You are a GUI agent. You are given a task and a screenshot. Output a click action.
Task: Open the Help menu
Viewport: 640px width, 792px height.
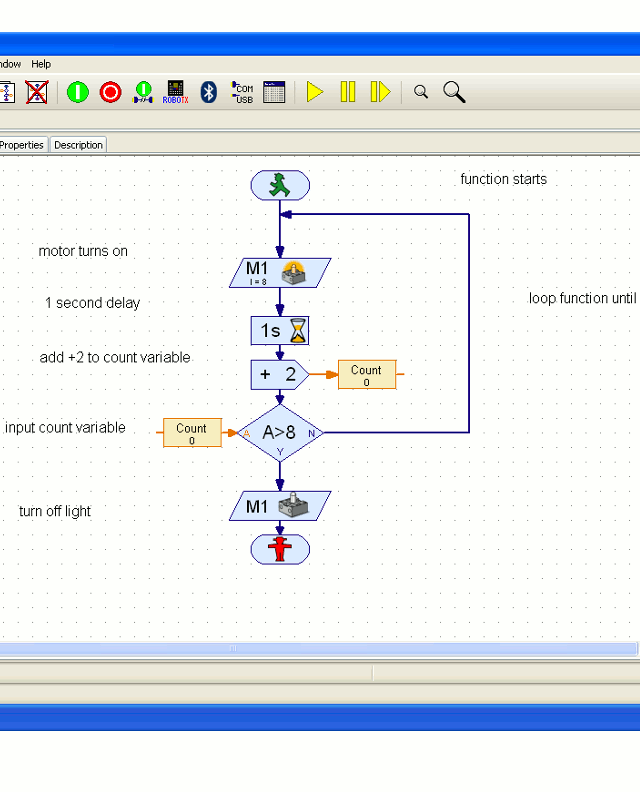(x=41, y=64)
